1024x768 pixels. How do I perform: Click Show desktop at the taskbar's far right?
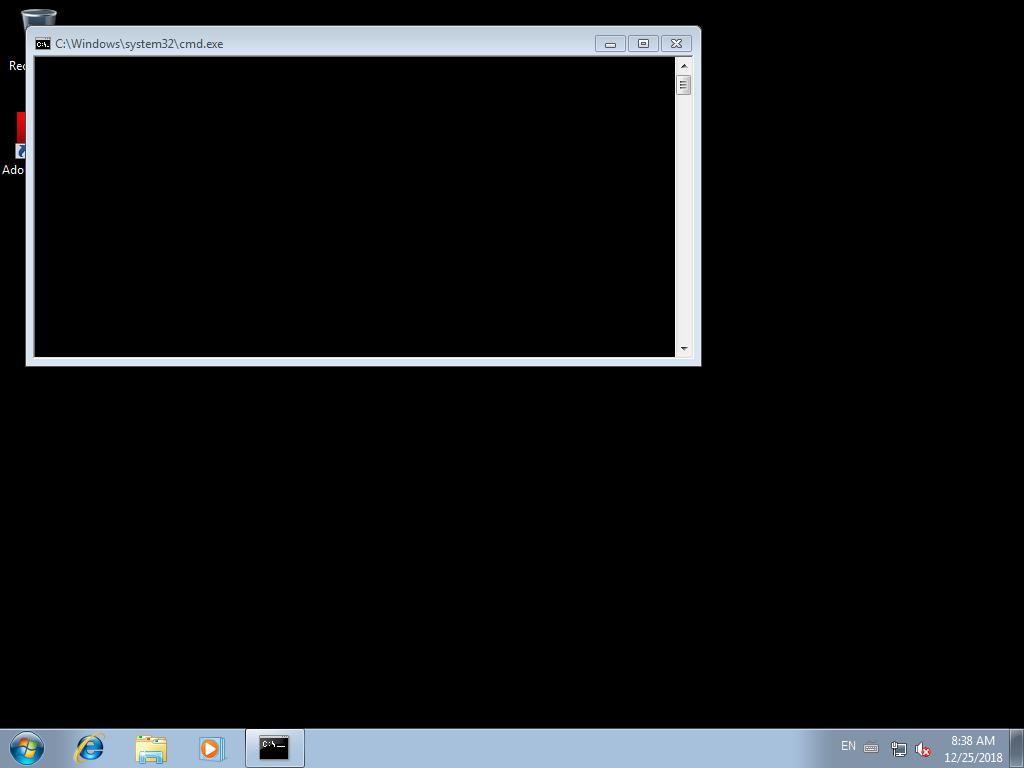click(1018, 748)
